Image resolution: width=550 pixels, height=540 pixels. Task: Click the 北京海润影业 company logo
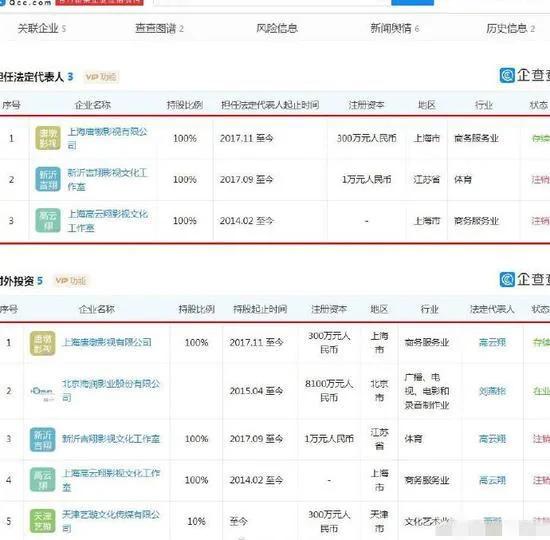point(42,391)
